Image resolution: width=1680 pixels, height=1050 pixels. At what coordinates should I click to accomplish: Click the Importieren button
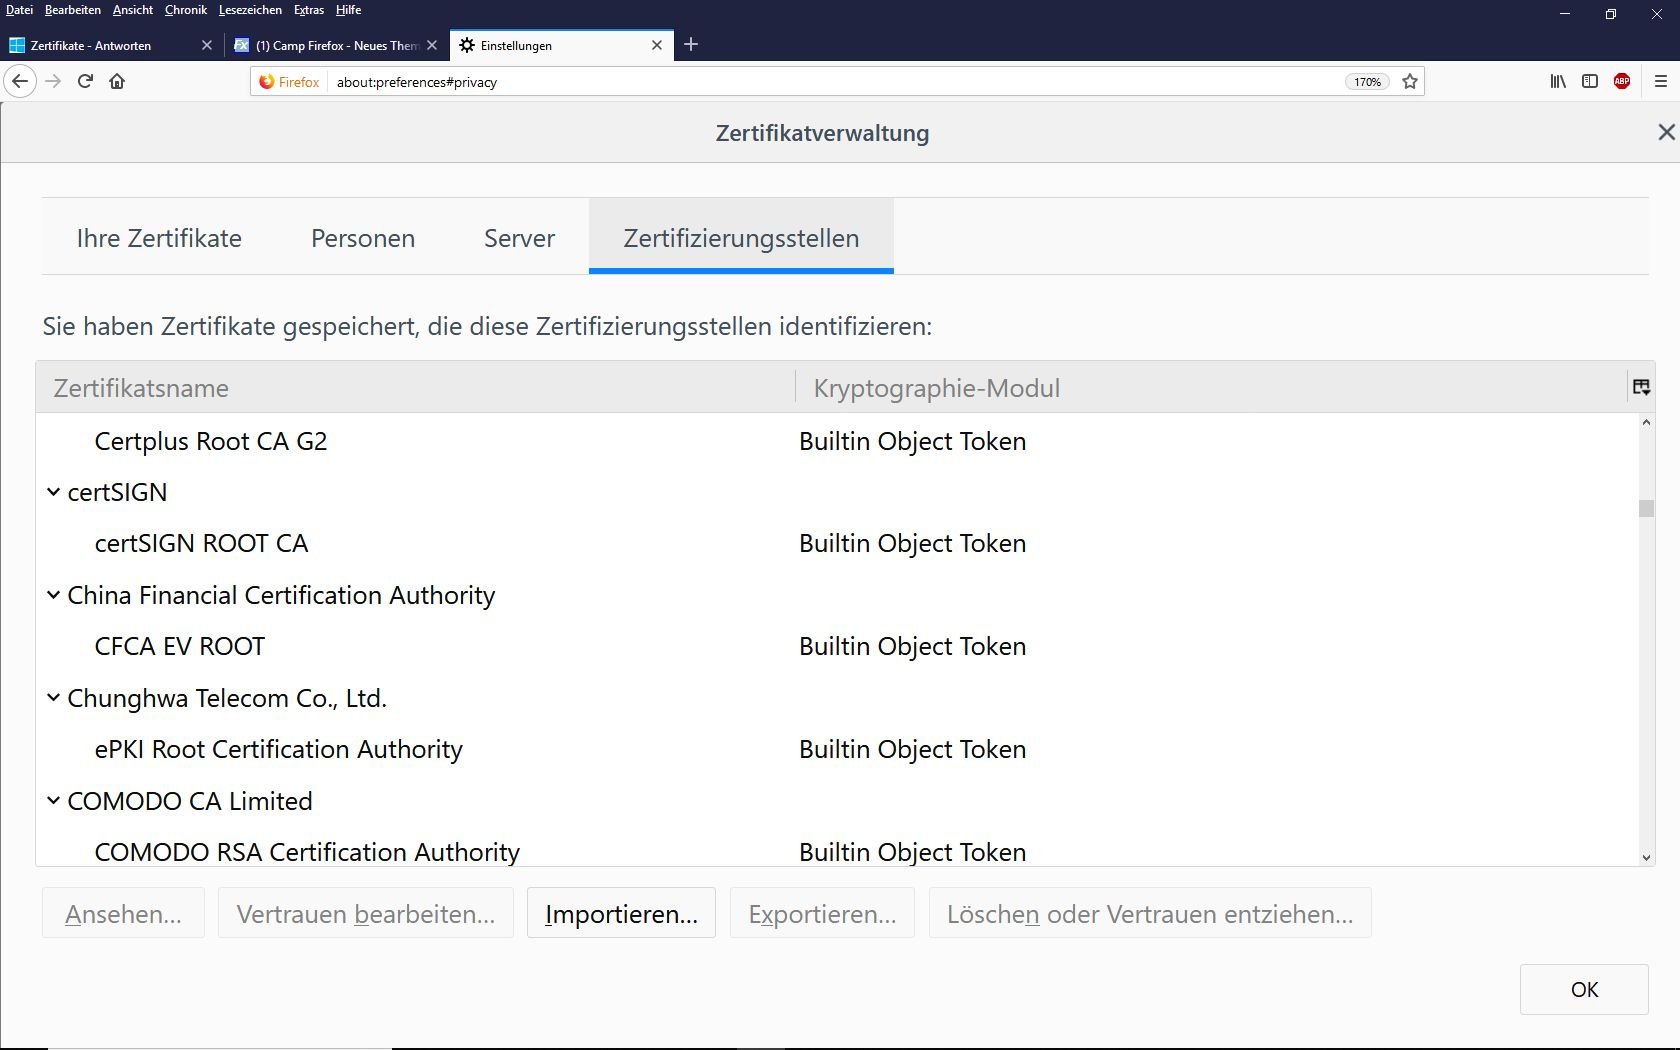coord(621,914)
